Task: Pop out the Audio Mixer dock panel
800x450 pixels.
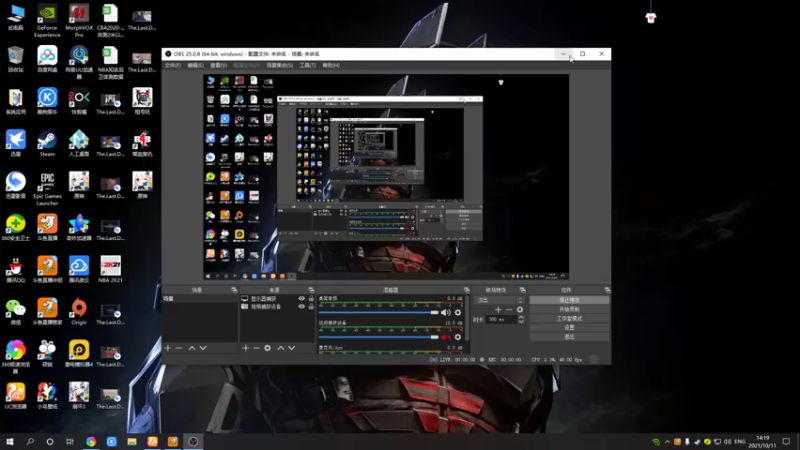Action: (467, 290)
